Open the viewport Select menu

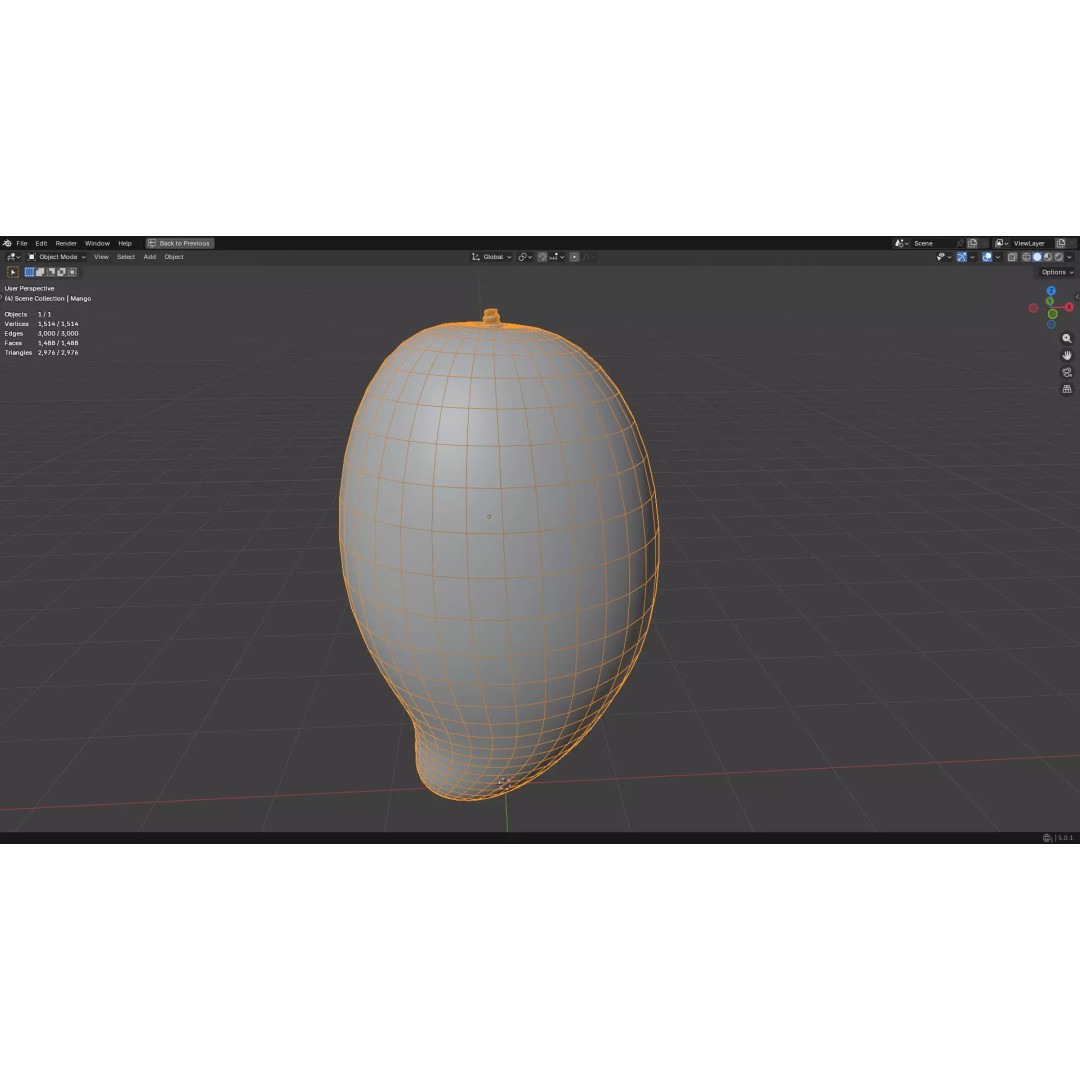[x=126, y=257]
